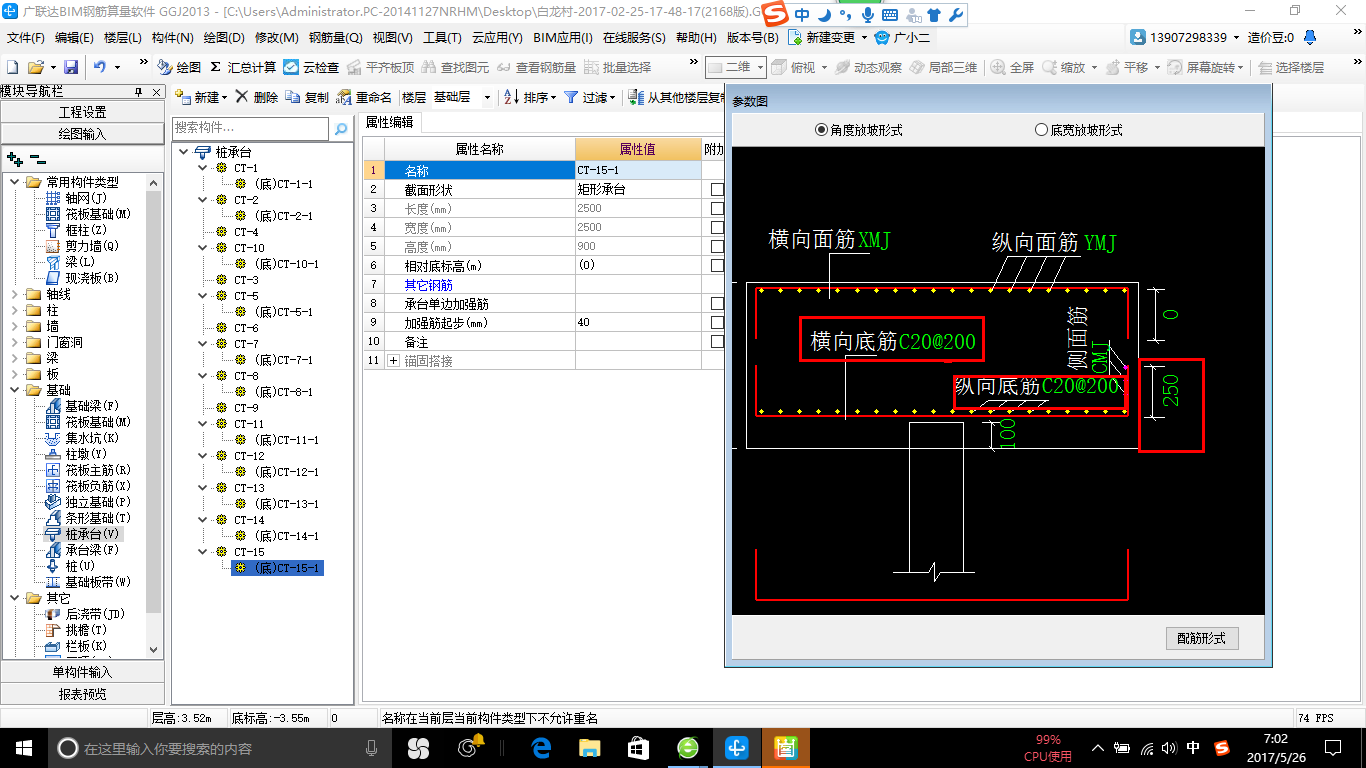Open Windows Start menu
This screenshot has width=1366, height=768.
23,747
